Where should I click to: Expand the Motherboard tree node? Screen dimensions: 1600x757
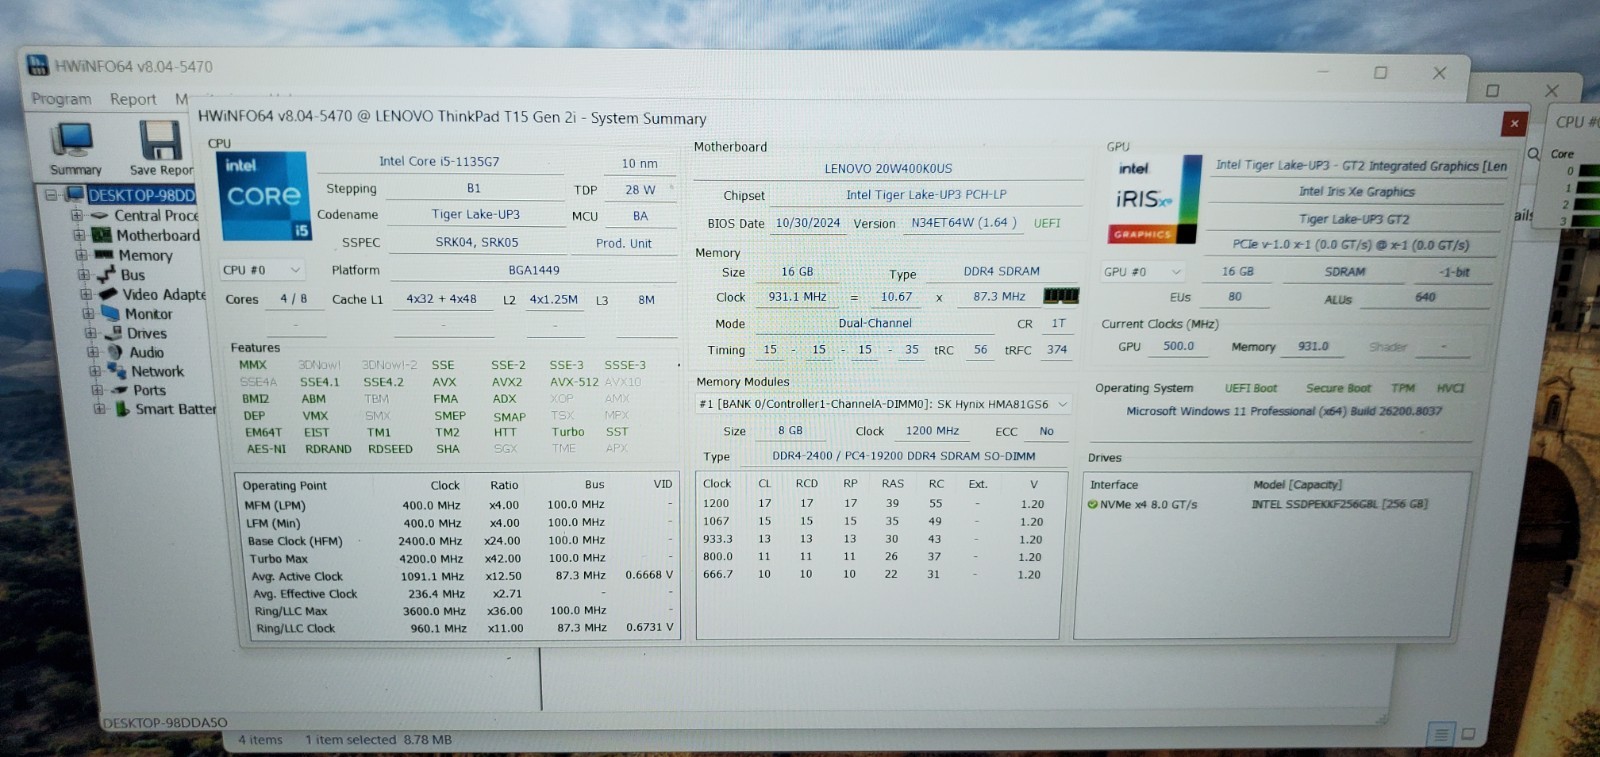pyautogui.click(x=79, y=235)
